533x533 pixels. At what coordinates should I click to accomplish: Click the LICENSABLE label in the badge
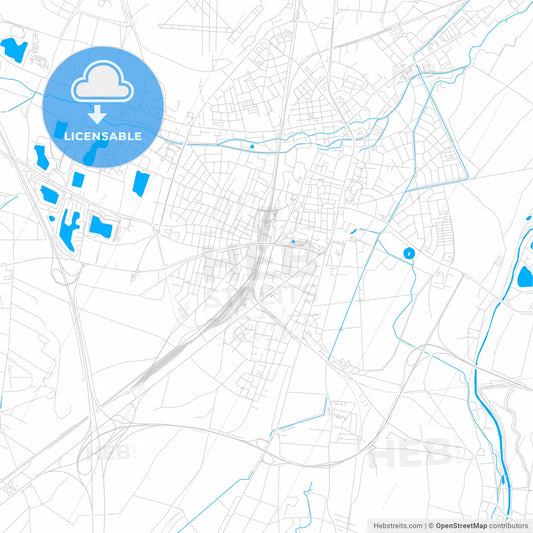(103, 136)
